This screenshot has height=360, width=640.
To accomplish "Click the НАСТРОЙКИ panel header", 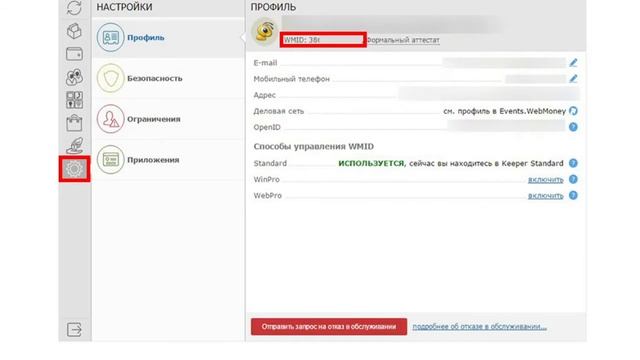I will tap(124, 7).
